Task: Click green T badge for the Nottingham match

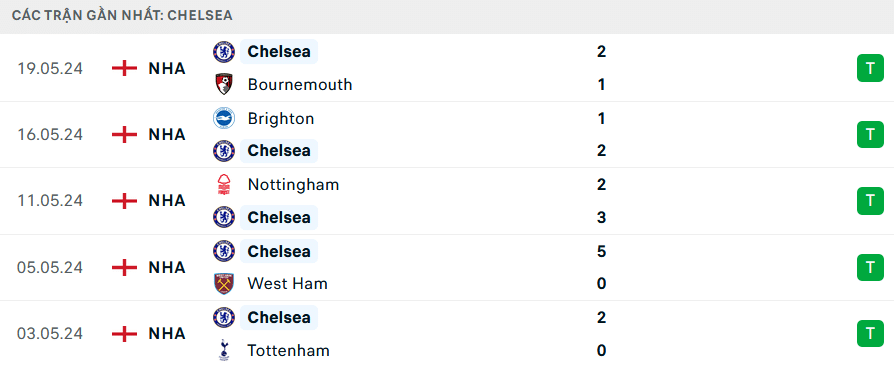Action: tap(870, 201)
